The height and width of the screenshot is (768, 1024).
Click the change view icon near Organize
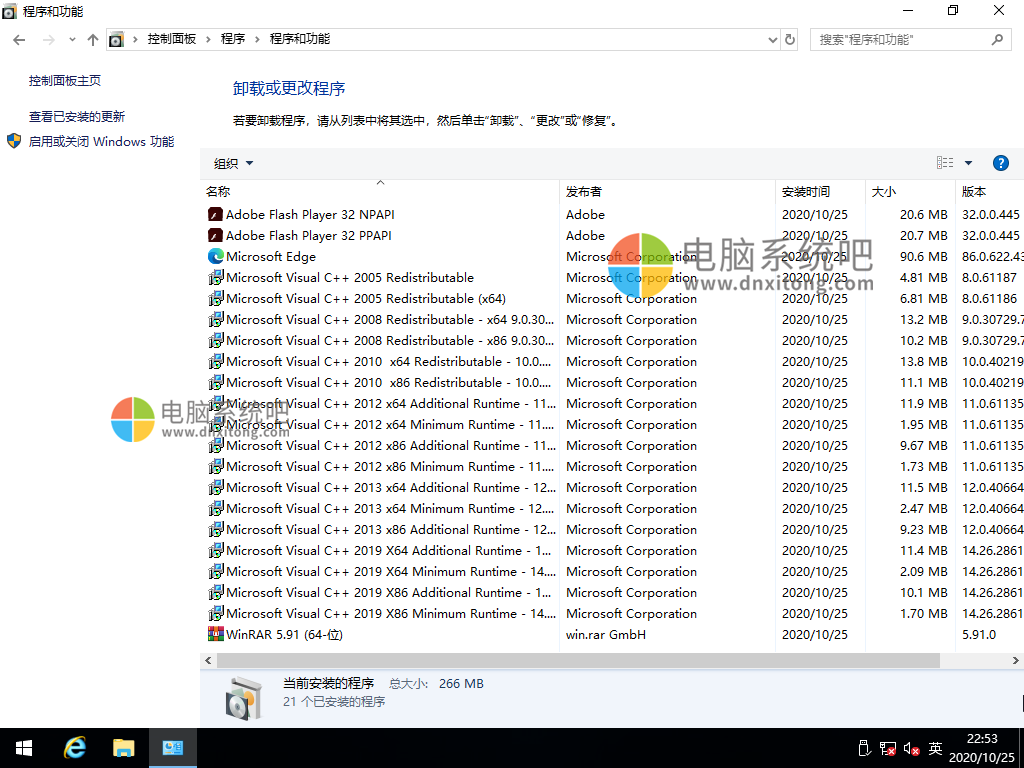point(944,162)
